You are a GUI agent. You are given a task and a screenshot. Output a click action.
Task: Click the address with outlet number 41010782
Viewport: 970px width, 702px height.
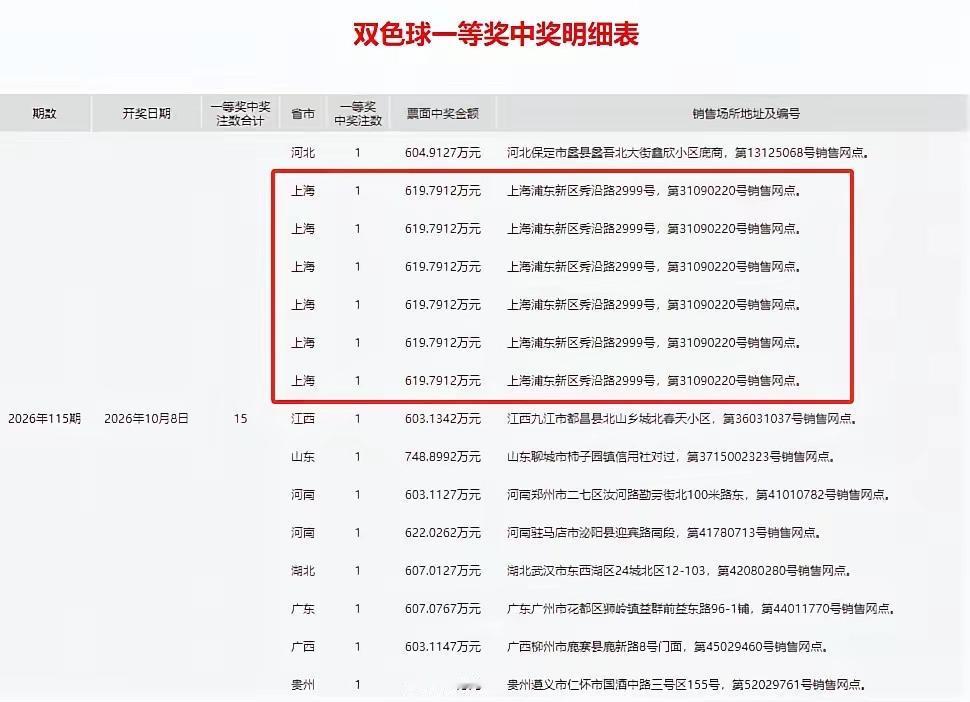pos(698,495)
